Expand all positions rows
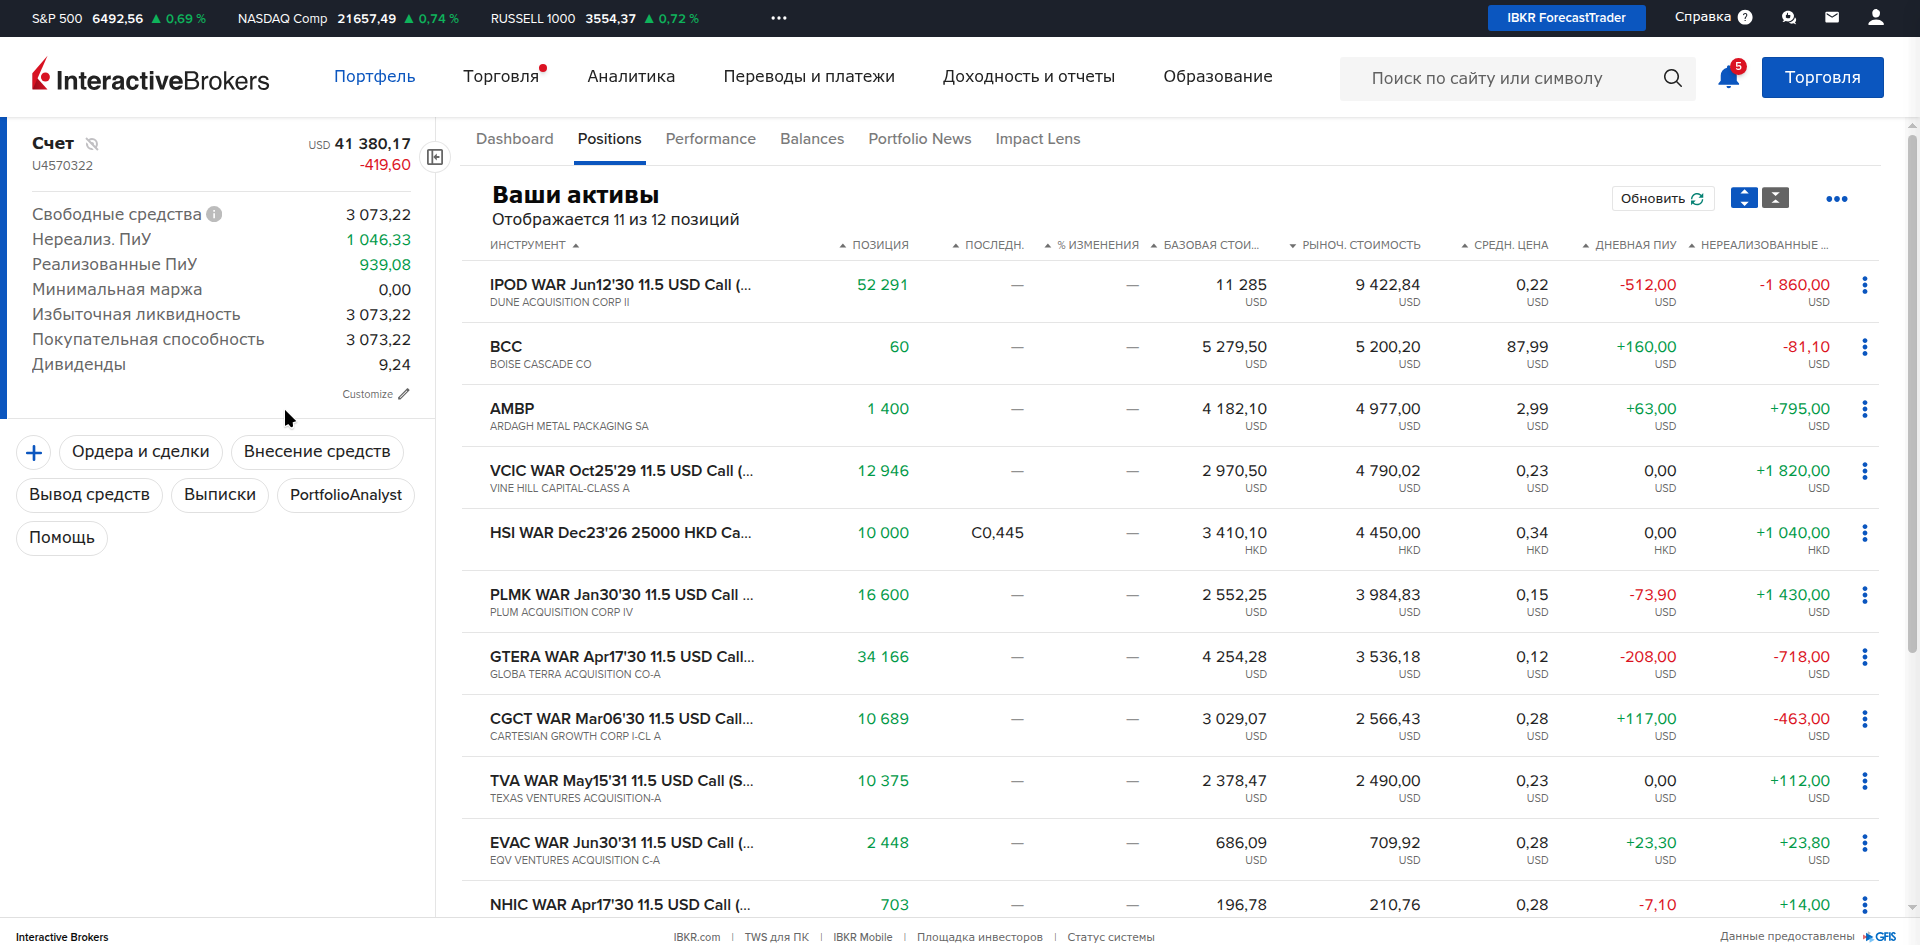1920x945 pixels. [1744, 198]
